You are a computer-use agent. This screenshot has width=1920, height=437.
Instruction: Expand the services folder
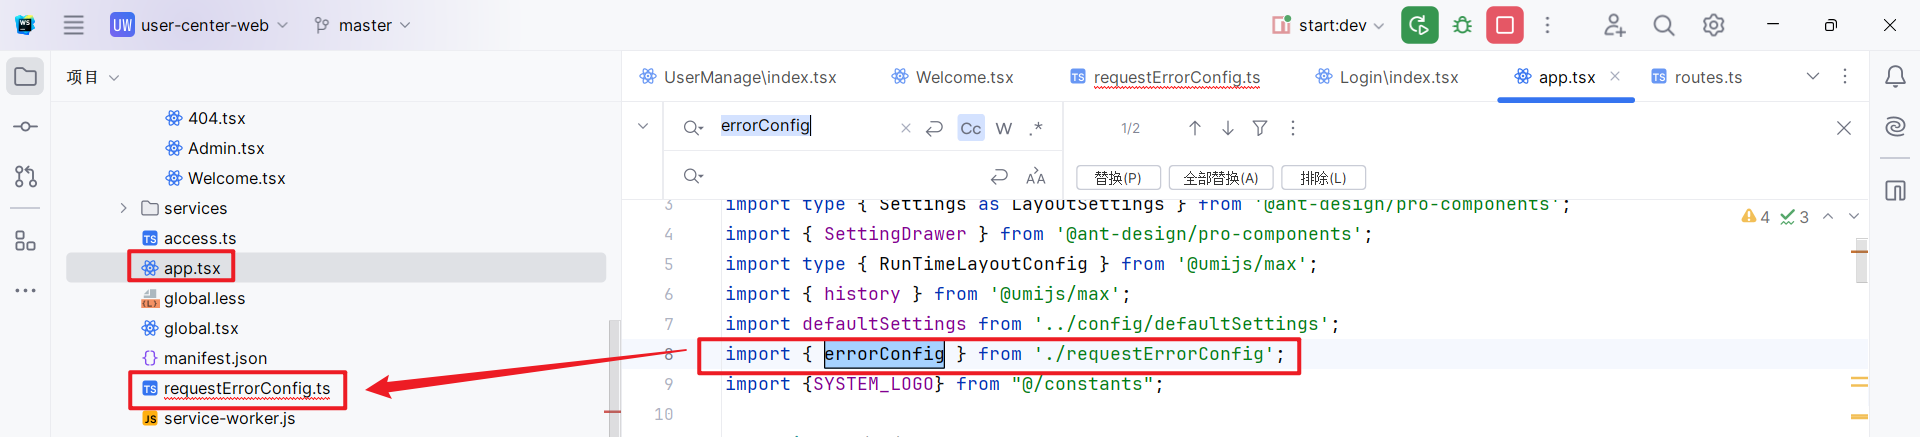tap(123, 208)
